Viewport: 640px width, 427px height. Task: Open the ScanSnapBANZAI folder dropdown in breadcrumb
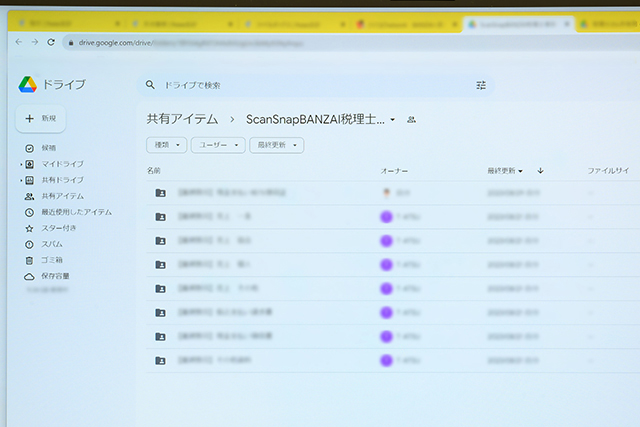pos(392,120)
